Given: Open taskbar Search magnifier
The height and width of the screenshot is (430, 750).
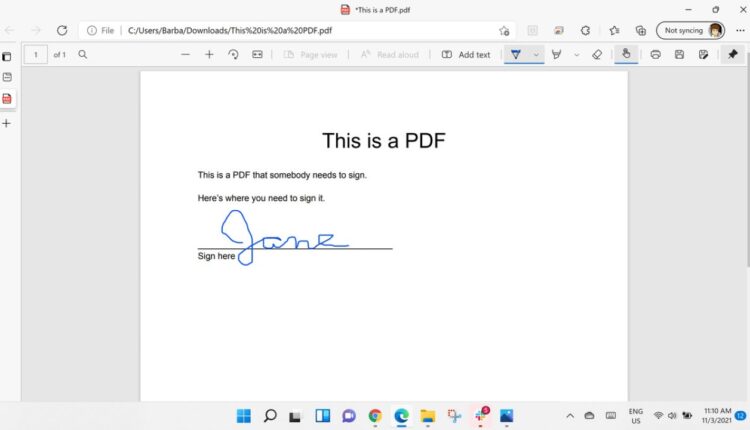Looking at the screenshot, I should click(270, 416).
